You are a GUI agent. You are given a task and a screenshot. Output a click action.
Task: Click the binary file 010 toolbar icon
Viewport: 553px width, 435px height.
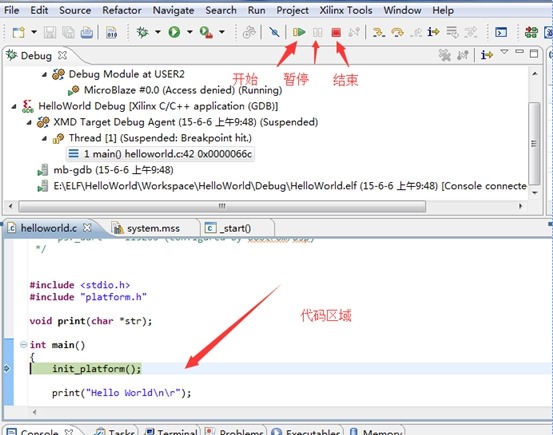tap(111, 32)
